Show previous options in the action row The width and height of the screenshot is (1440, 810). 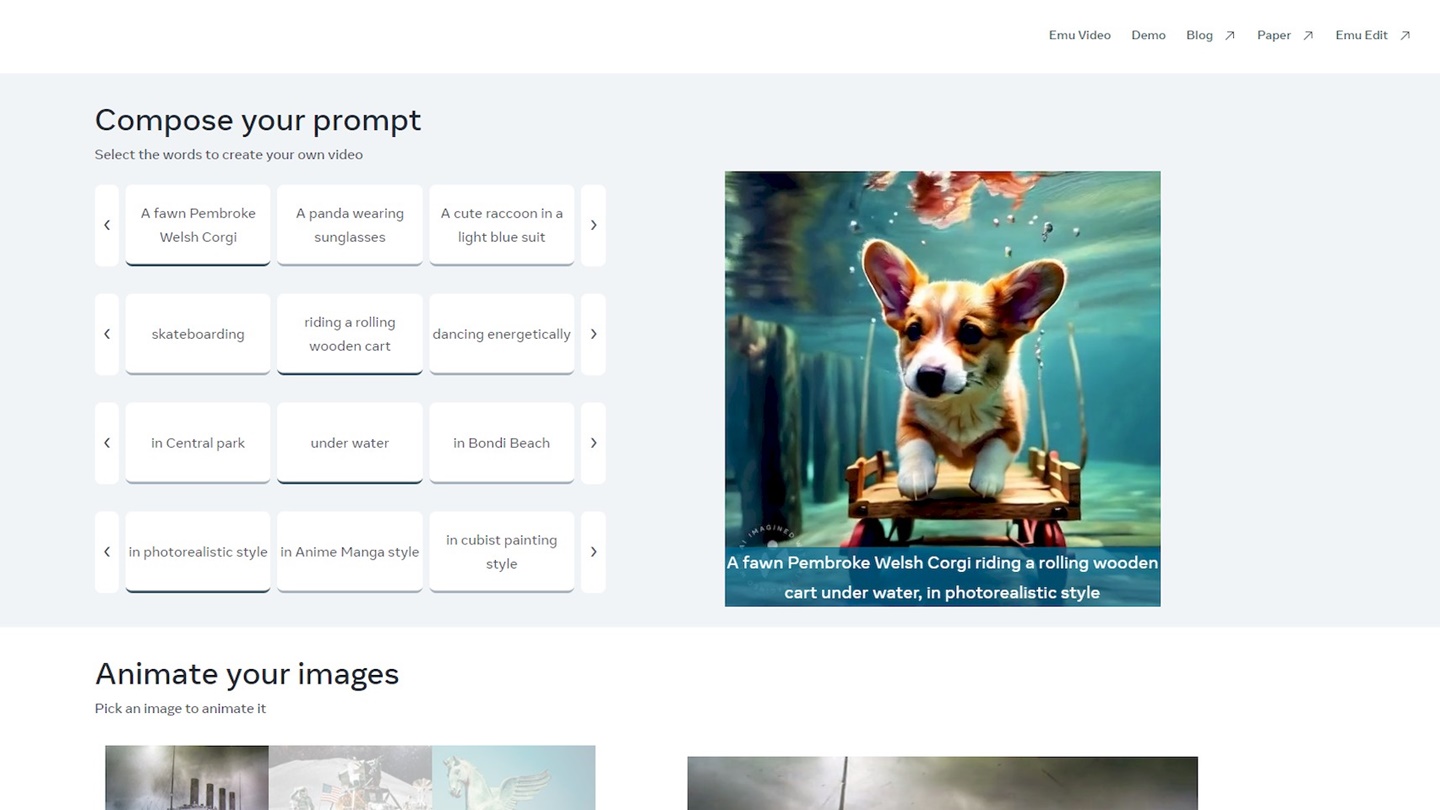107,334
